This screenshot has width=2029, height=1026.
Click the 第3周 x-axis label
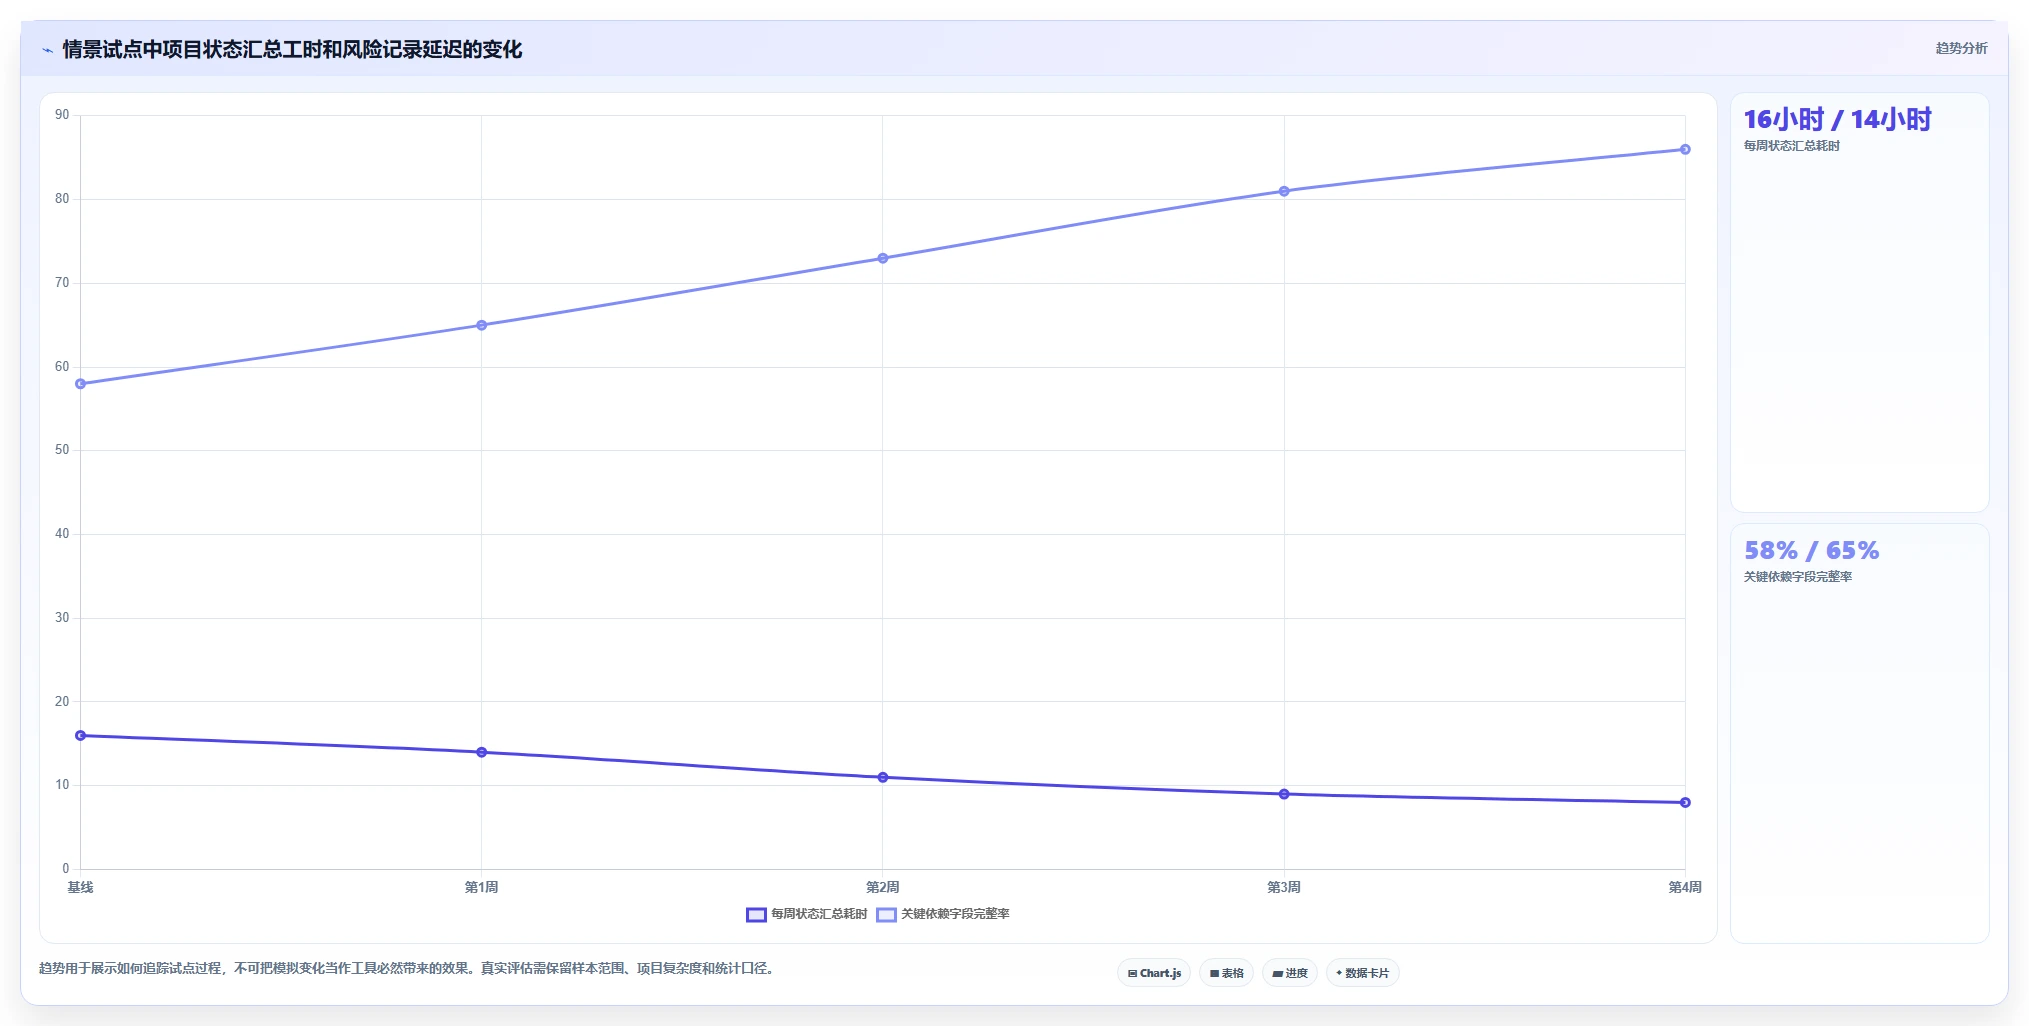tap(1284, 888)
